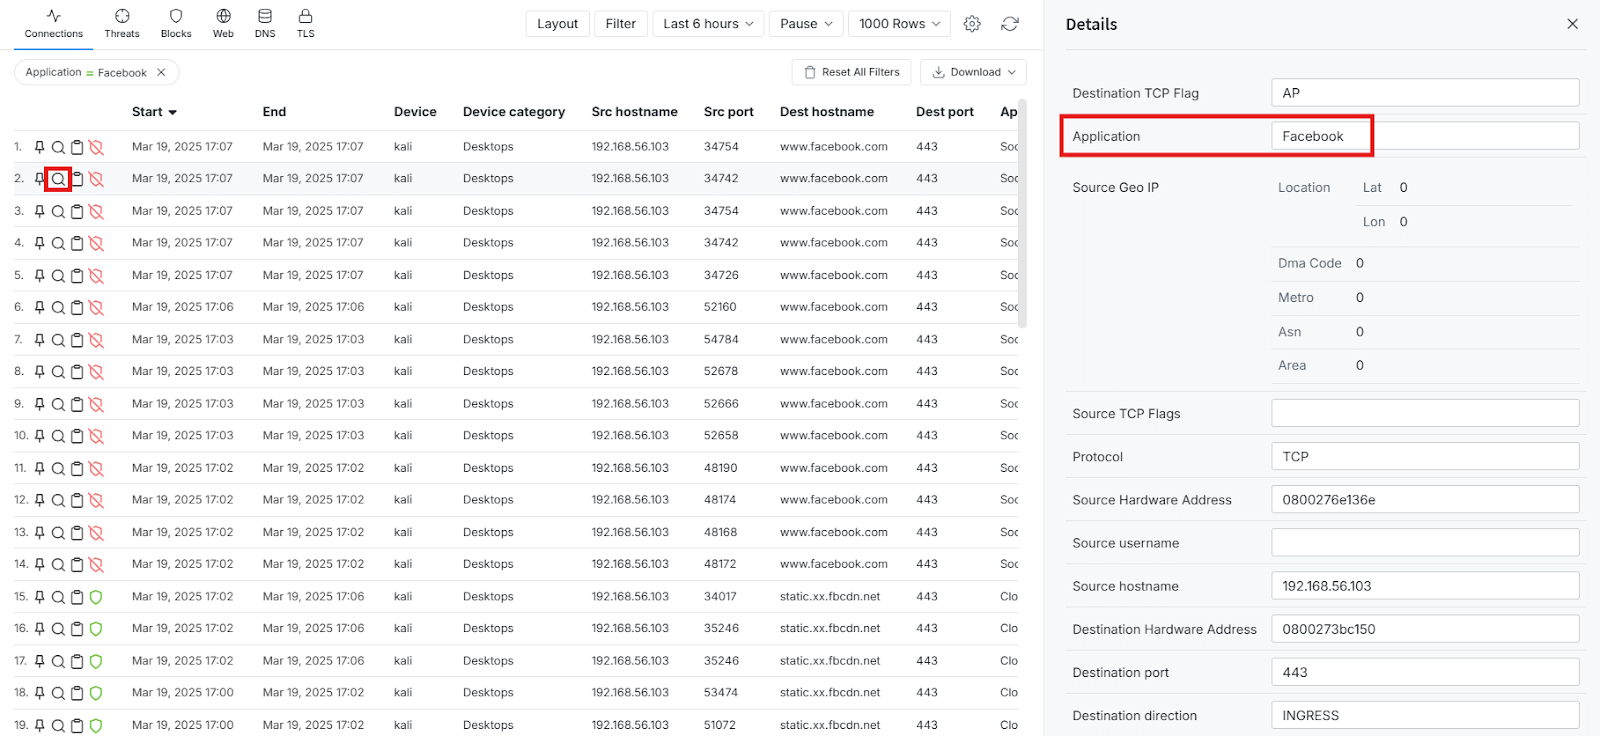This screenshot has height=736, width=1600.
Task: Click the Dest hostname column header
Action: coord(827,112)
